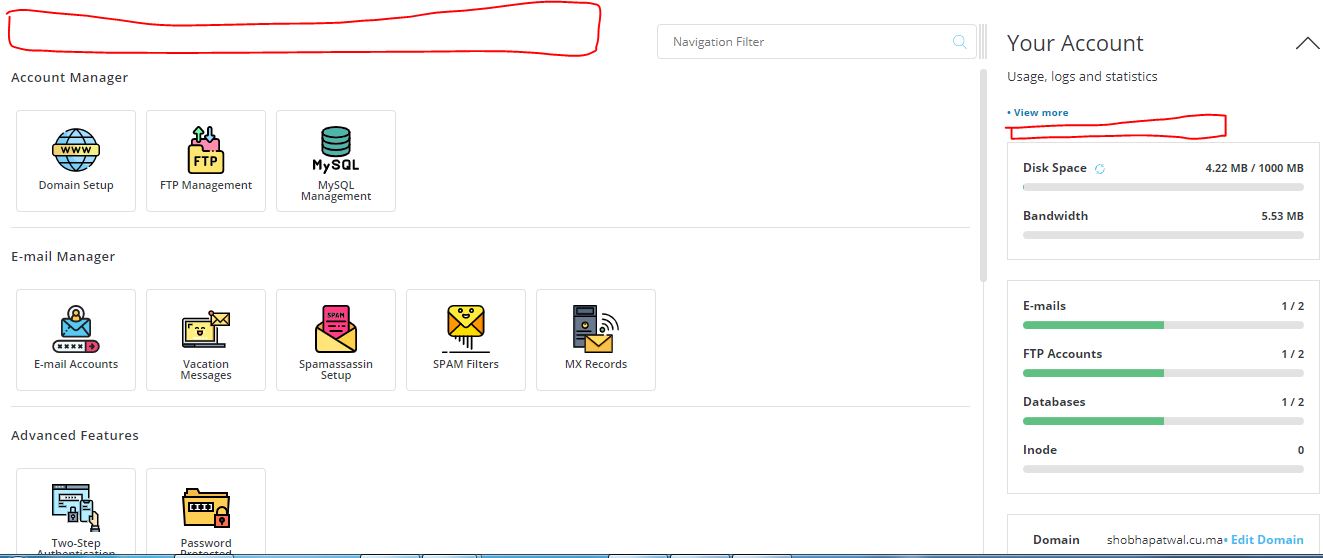Click the E-mails usage bar

1163,325
